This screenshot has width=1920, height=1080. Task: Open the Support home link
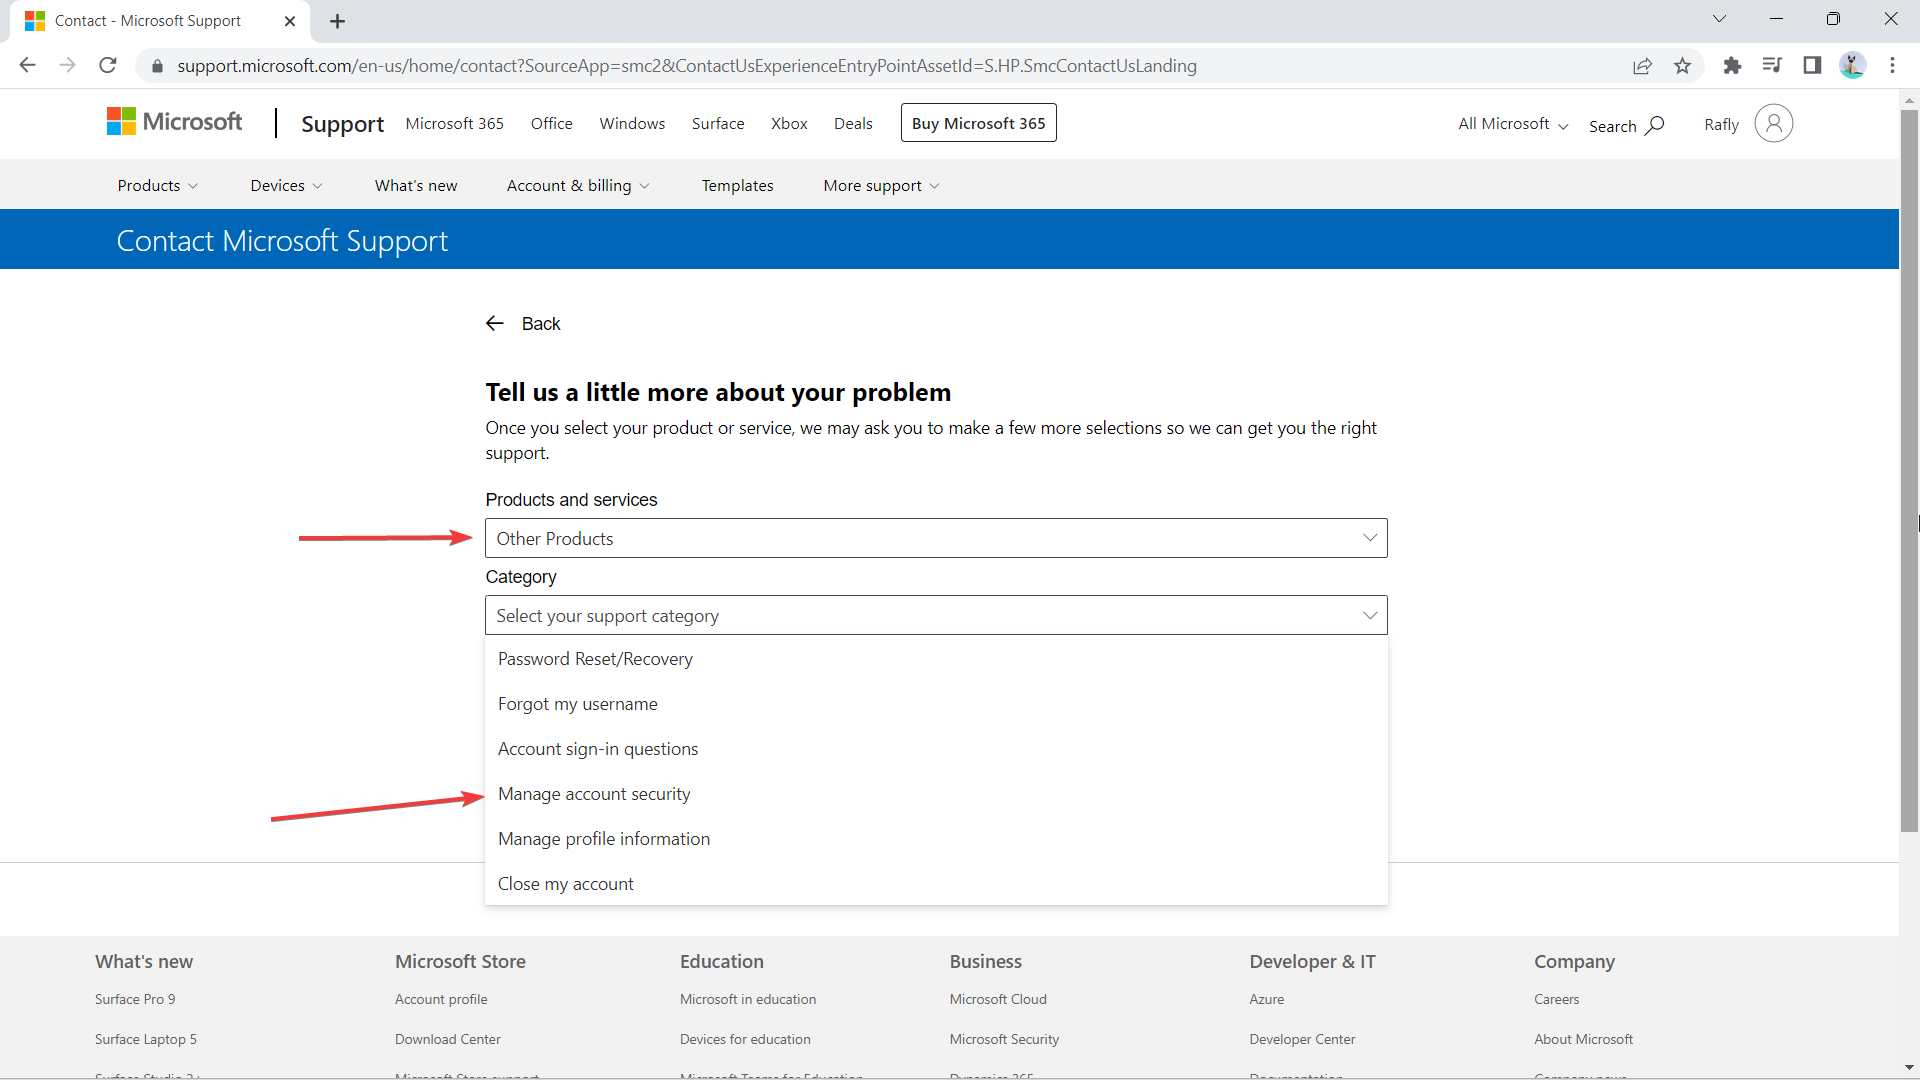tap(342, 123)
